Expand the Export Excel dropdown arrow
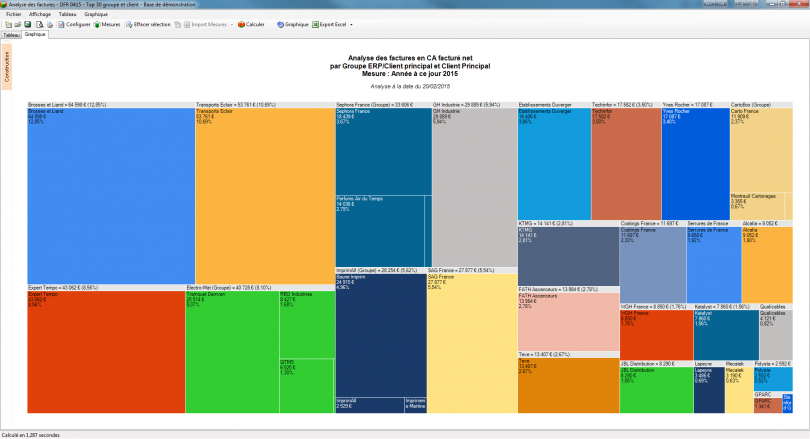Image resolution: width=810 pixels, height=439 pixels. pos(351,24)
